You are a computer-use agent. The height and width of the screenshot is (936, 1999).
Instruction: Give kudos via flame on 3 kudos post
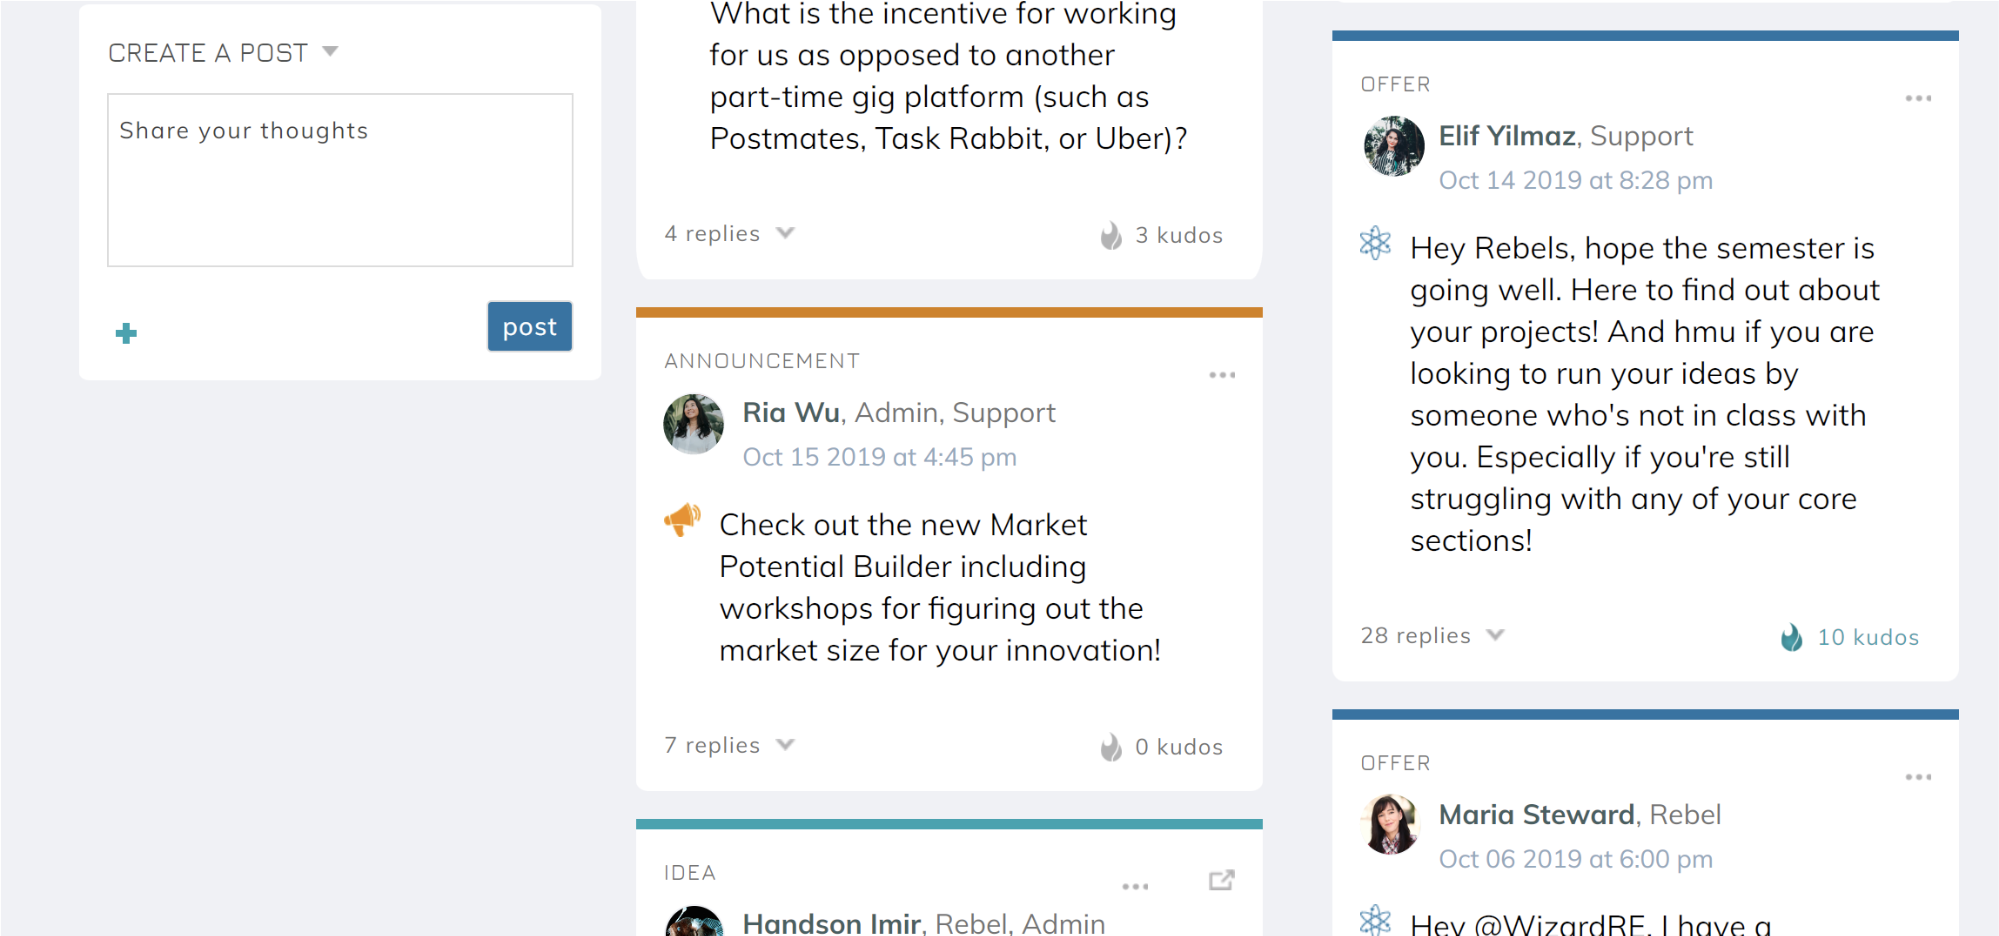click(x=1111, y=235)
